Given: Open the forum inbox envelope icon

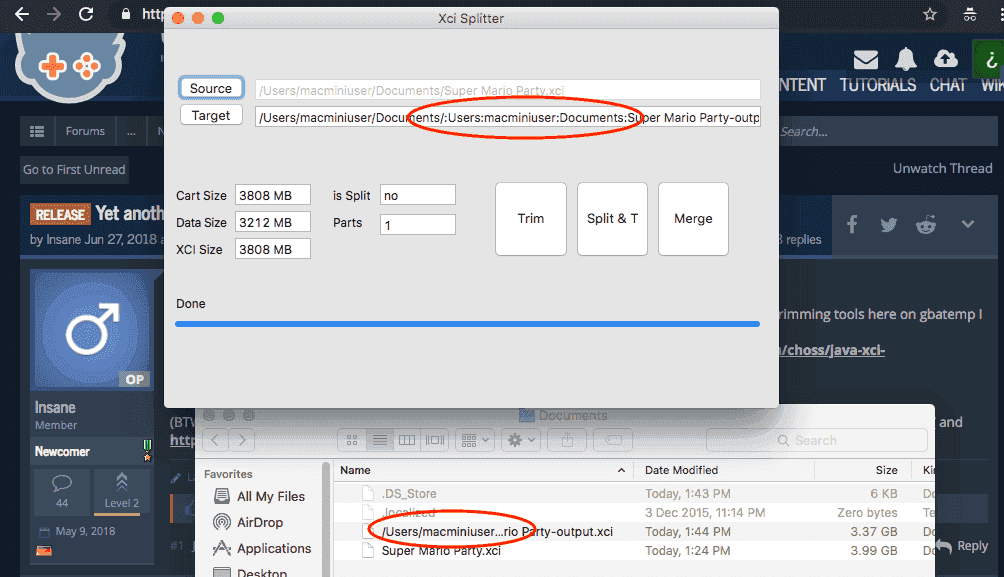Looking at the screenshot, I should (866, 60).
